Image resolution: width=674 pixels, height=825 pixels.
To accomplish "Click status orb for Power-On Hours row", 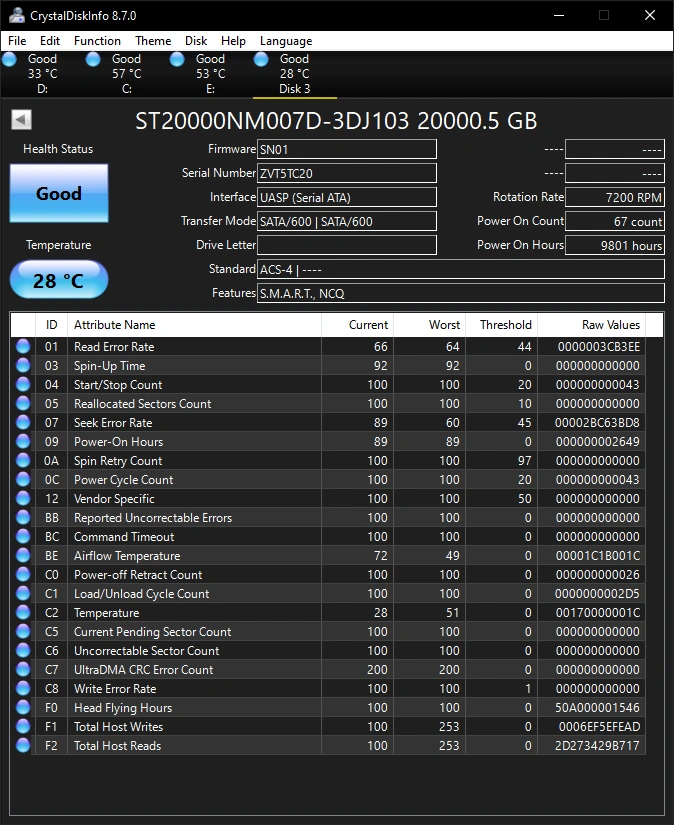I will point(23,441).
